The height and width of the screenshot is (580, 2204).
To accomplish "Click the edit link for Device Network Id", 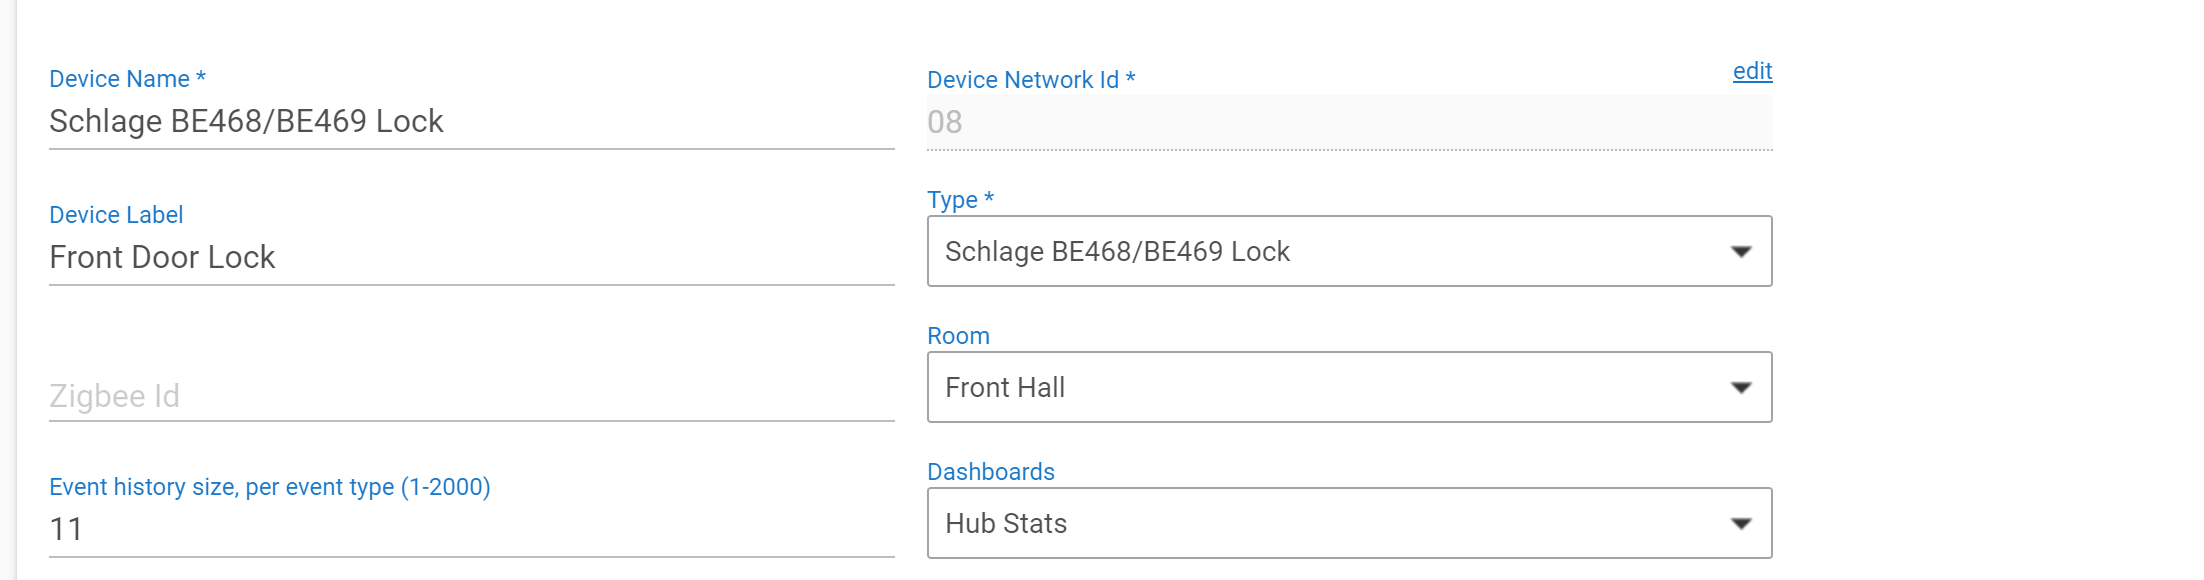I will click(x=1752, y=71).
